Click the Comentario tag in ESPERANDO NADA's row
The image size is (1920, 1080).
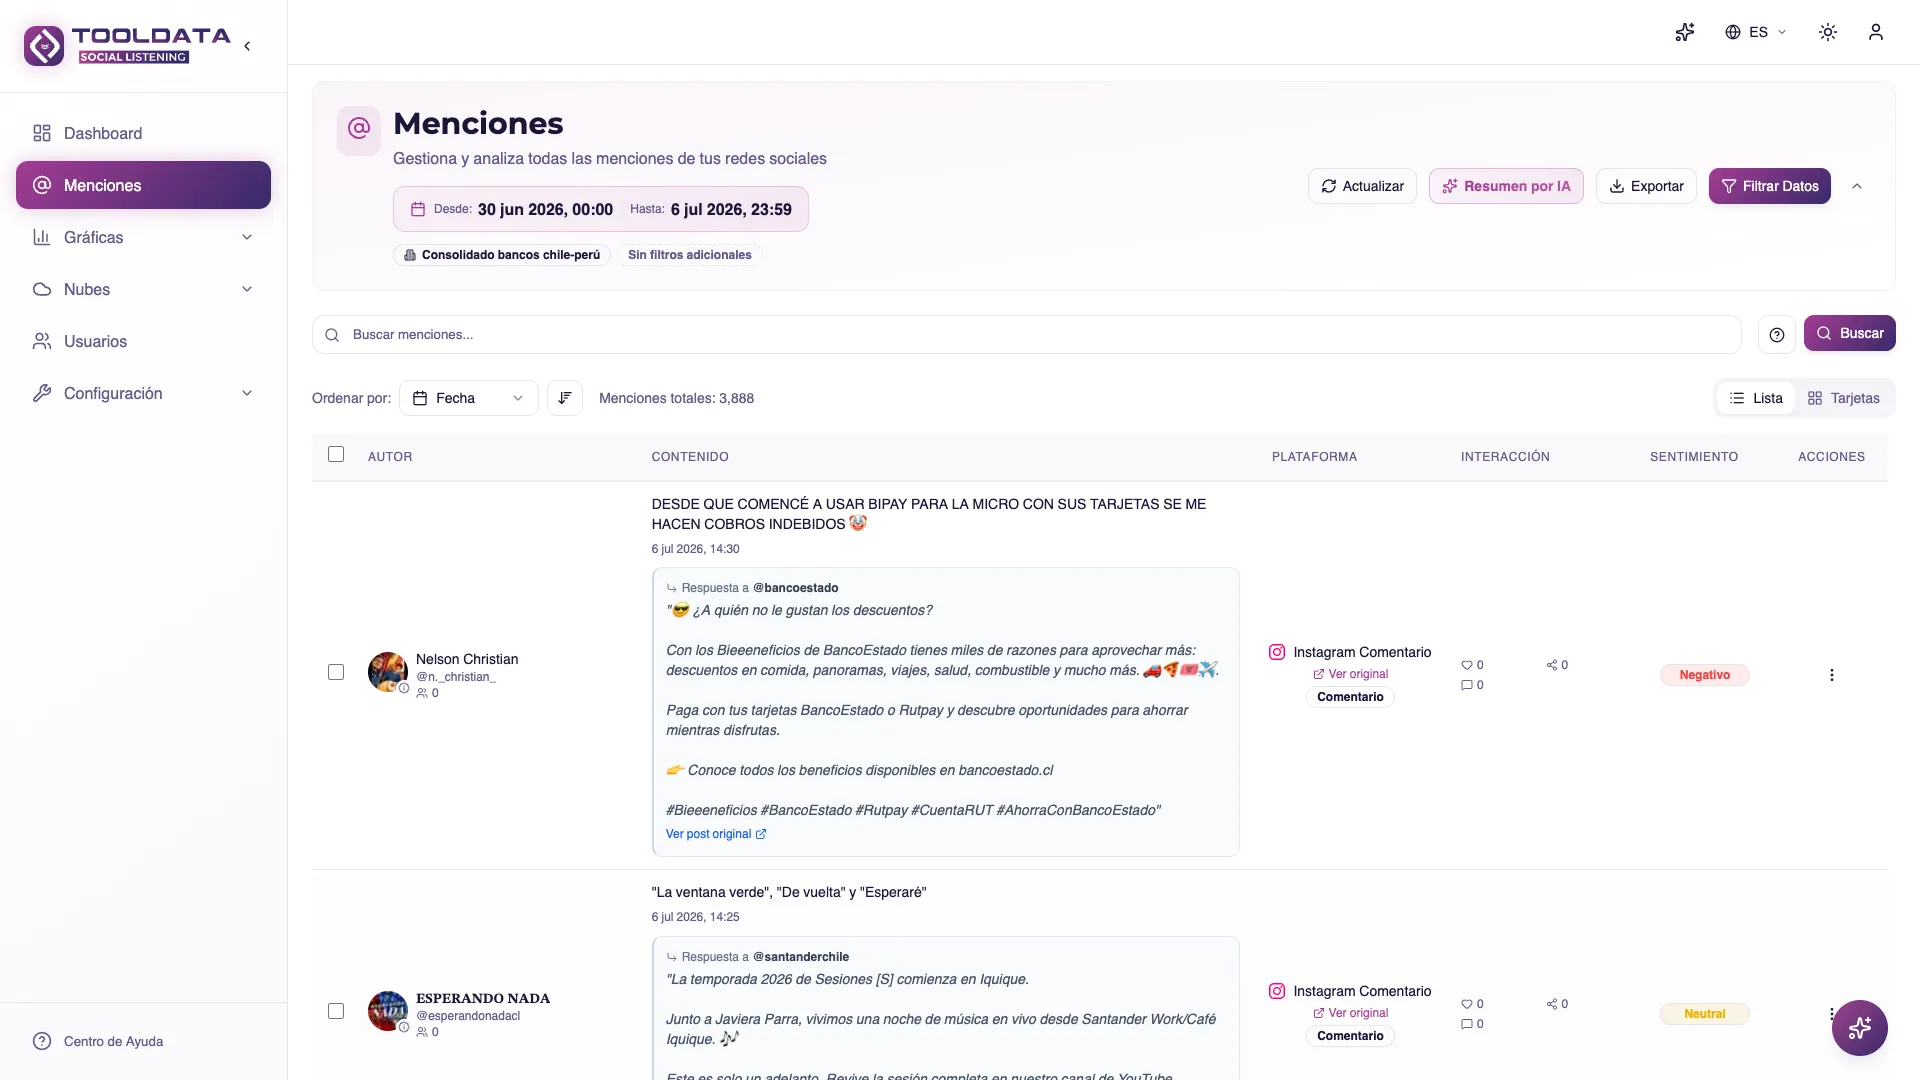pos(1350,1036)
